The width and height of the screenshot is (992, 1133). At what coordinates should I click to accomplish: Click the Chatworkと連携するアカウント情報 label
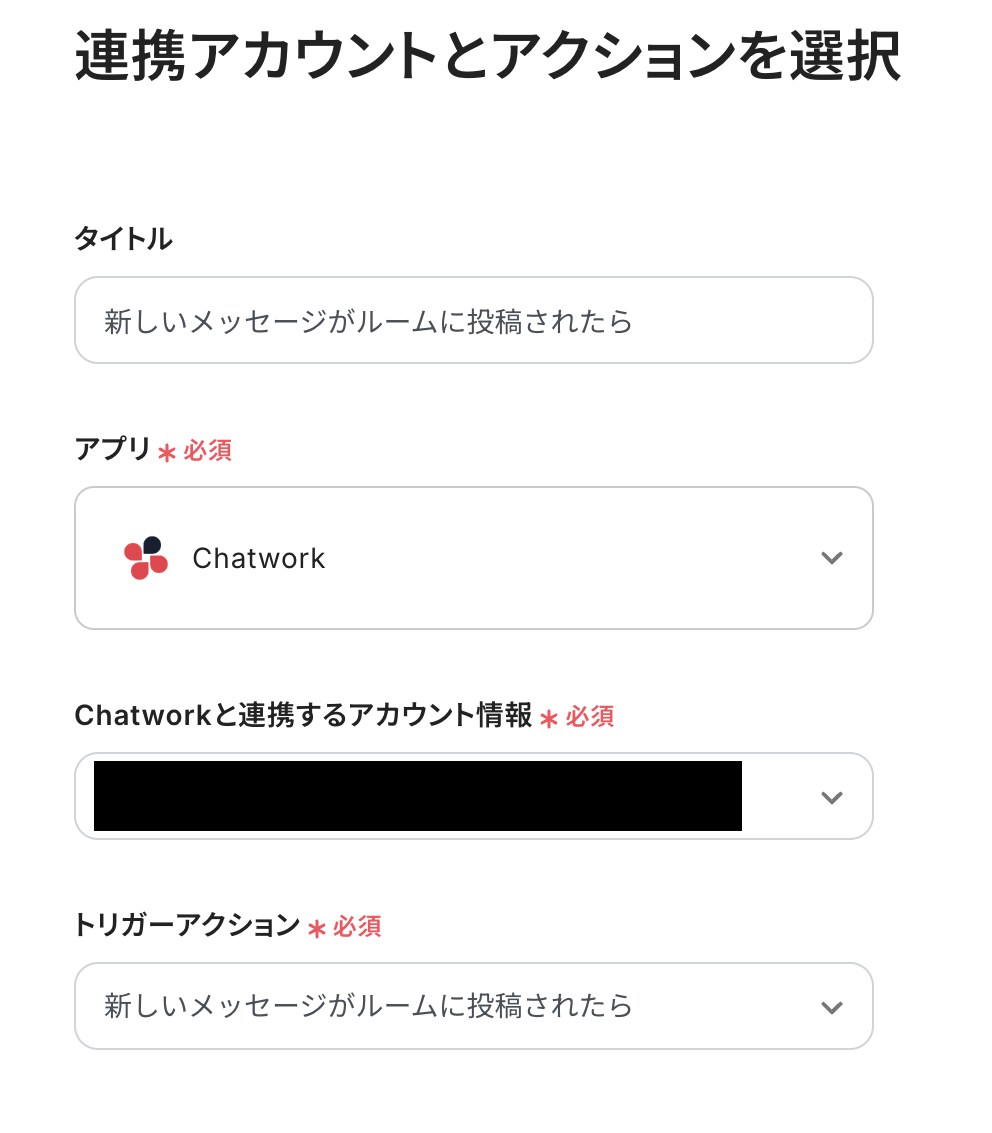[303, 716]
